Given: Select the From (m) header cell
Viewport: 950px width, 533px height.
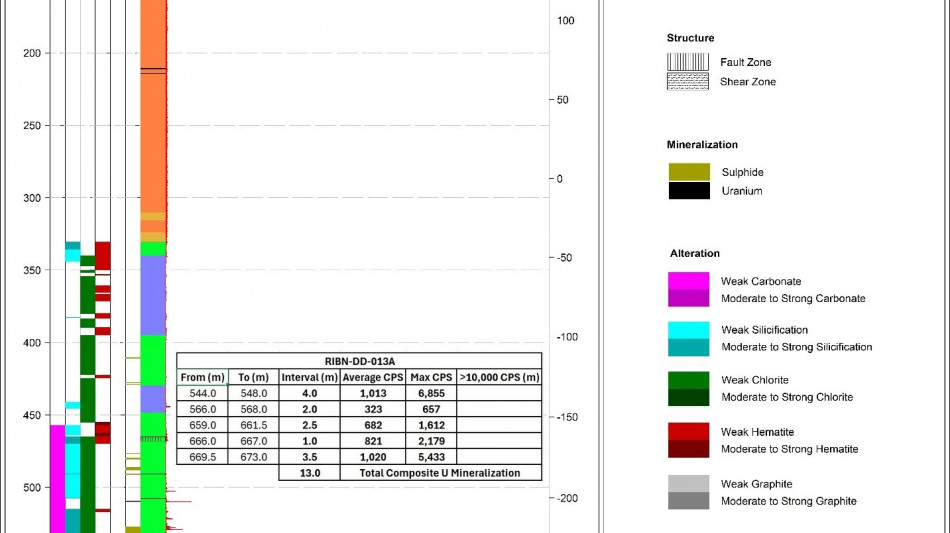Looking at the screenshot, I should click(202, 377).
